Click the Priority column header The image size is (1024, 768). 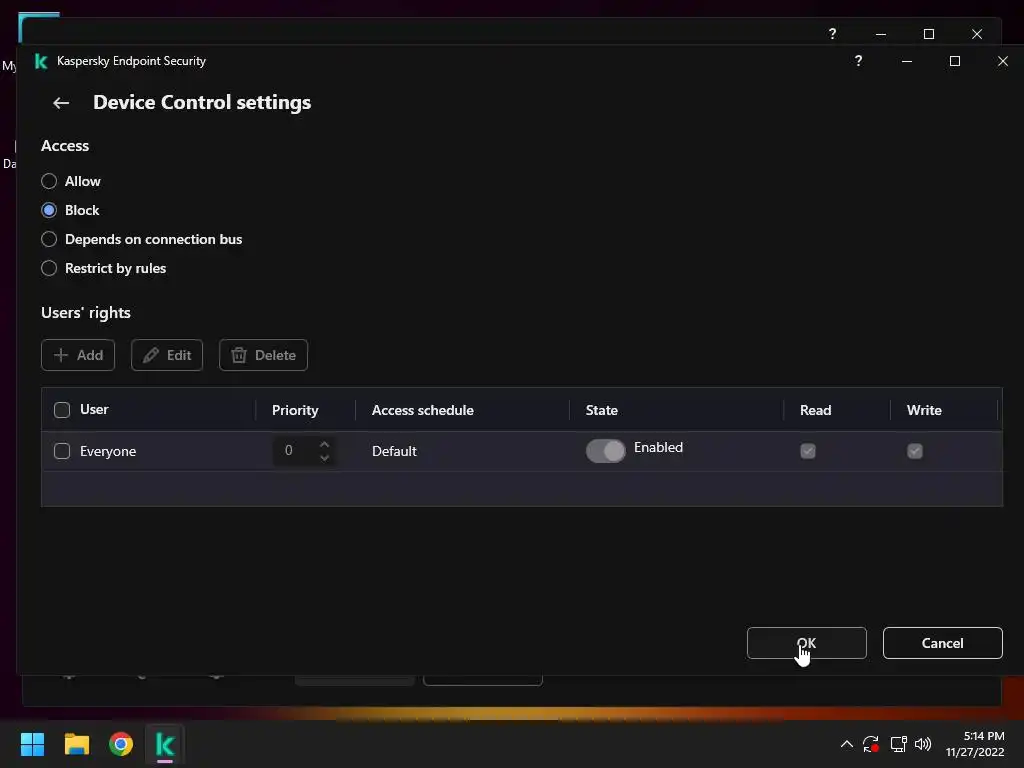(x=295, y=410)
